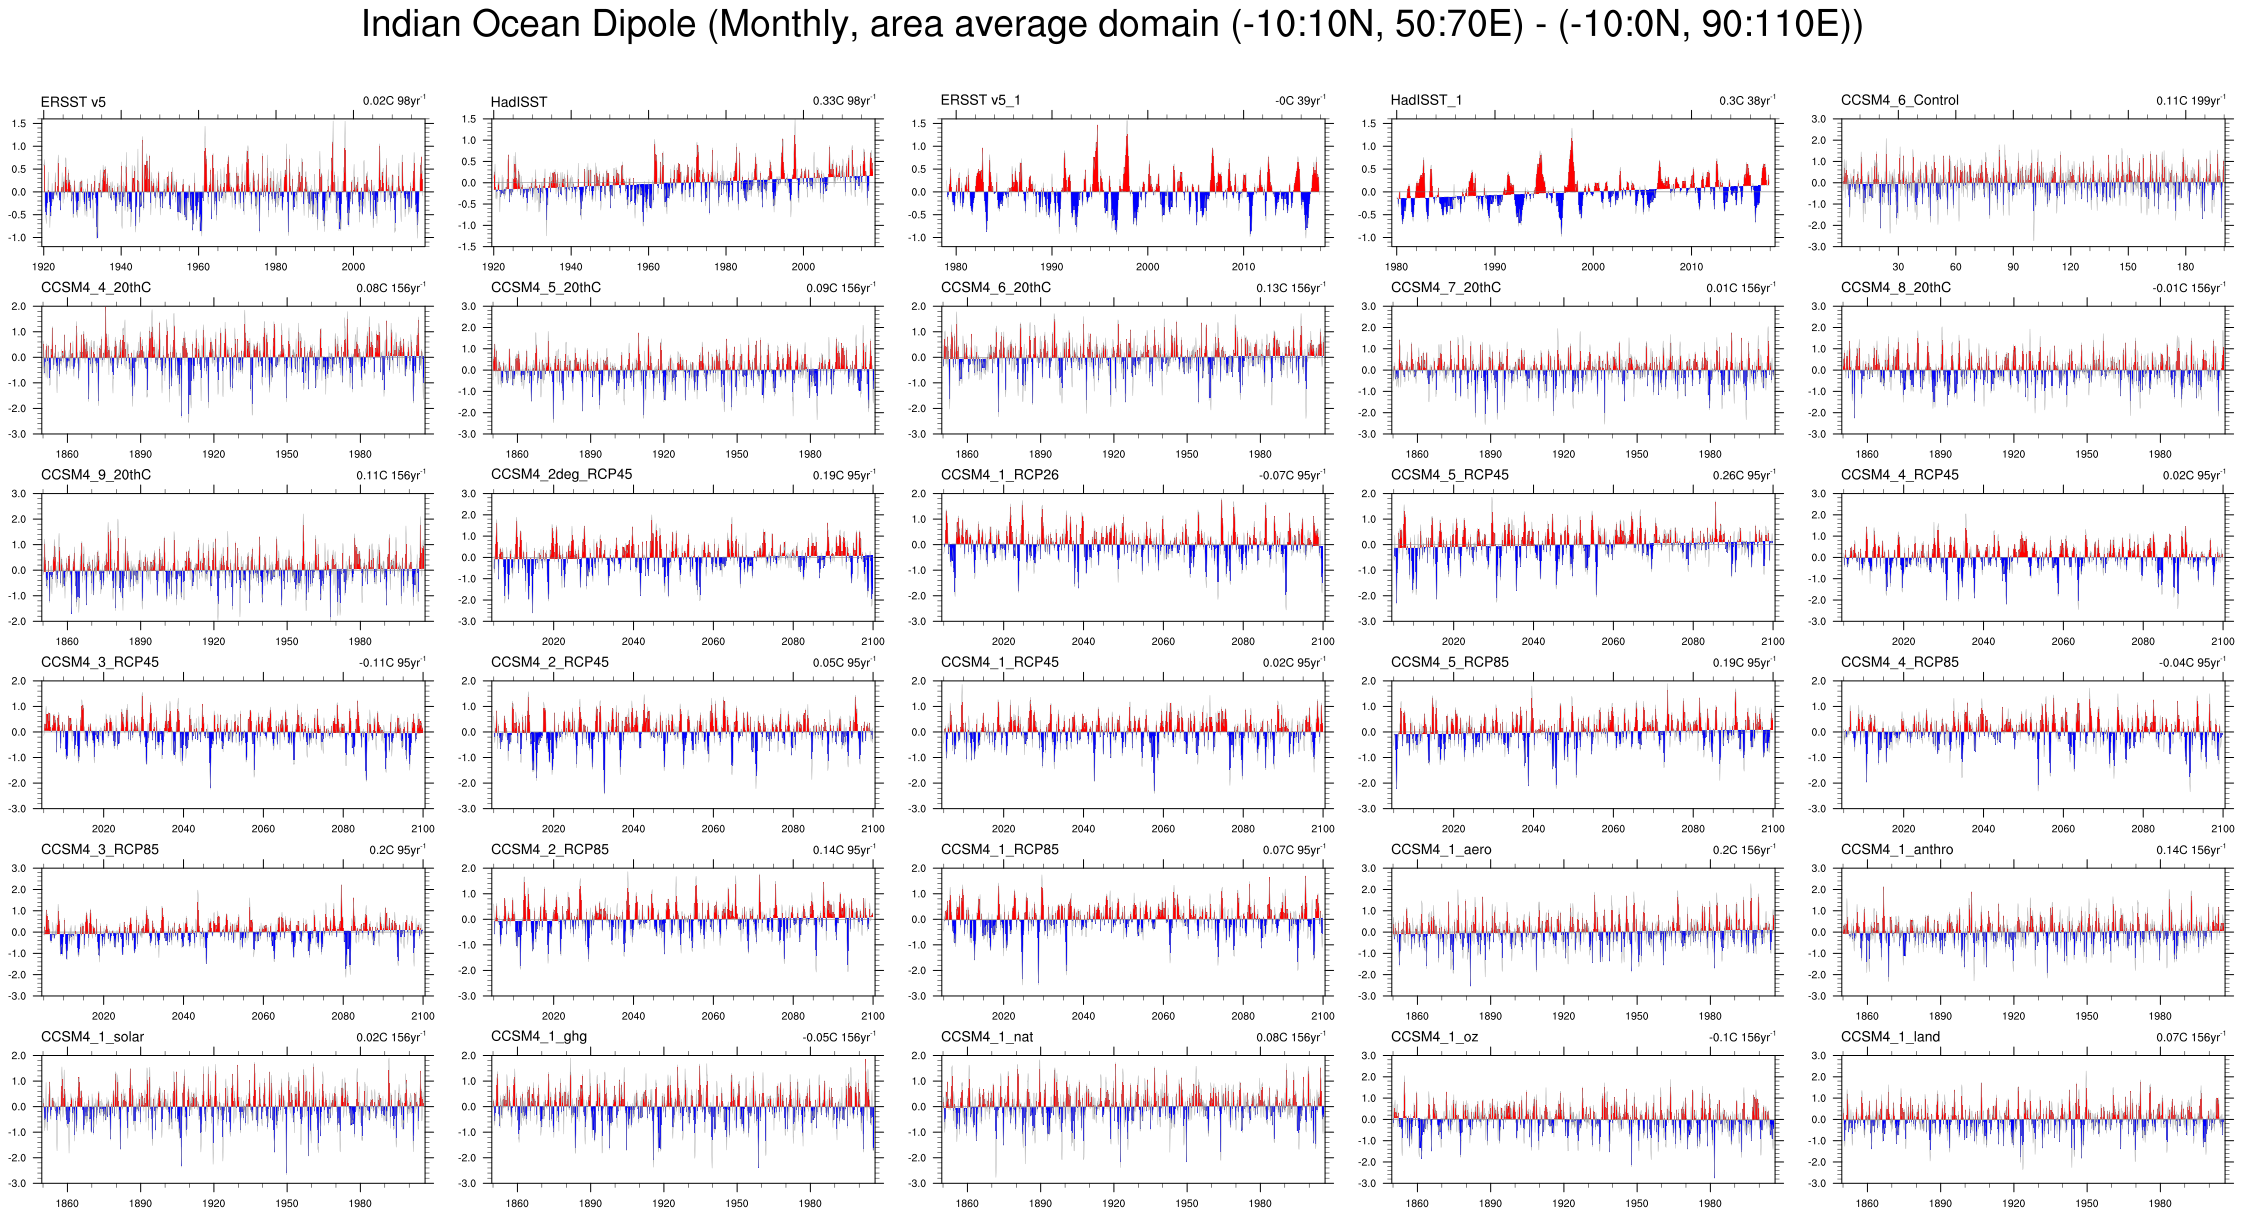Image resolution: width=2243 pixels, height=1216 pixels.
Task: Click the CCSM4_3_RCP45 panel title
Action: click(x=99, y=662)
